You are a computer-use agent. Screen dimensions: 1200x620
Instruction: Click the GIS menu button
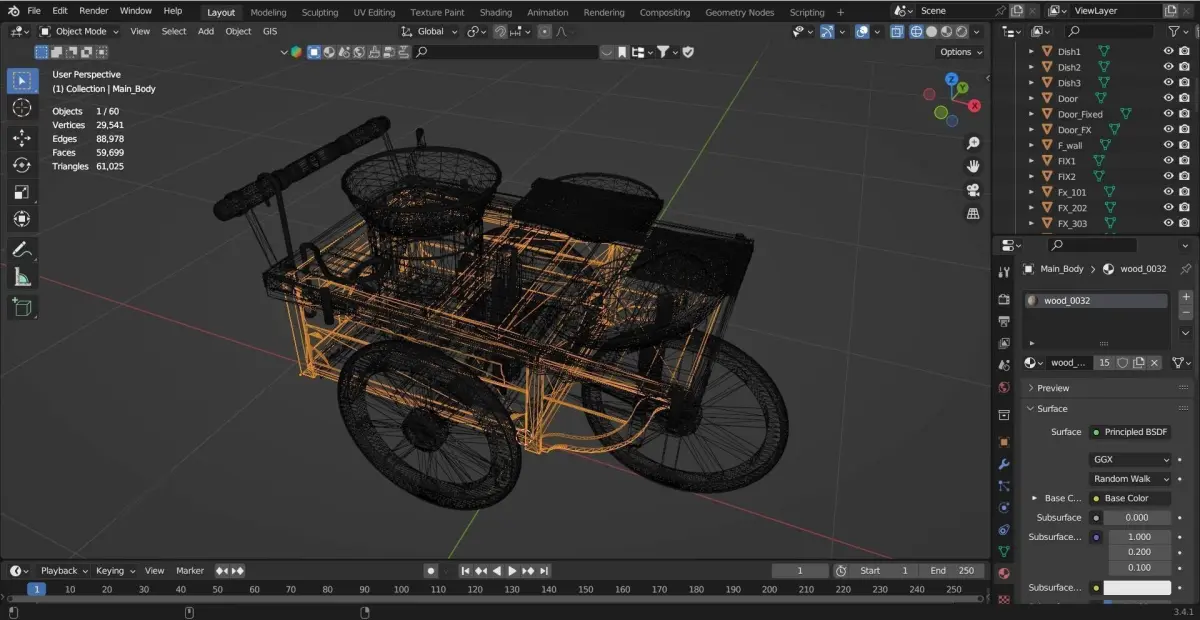[x=270, y=31]
